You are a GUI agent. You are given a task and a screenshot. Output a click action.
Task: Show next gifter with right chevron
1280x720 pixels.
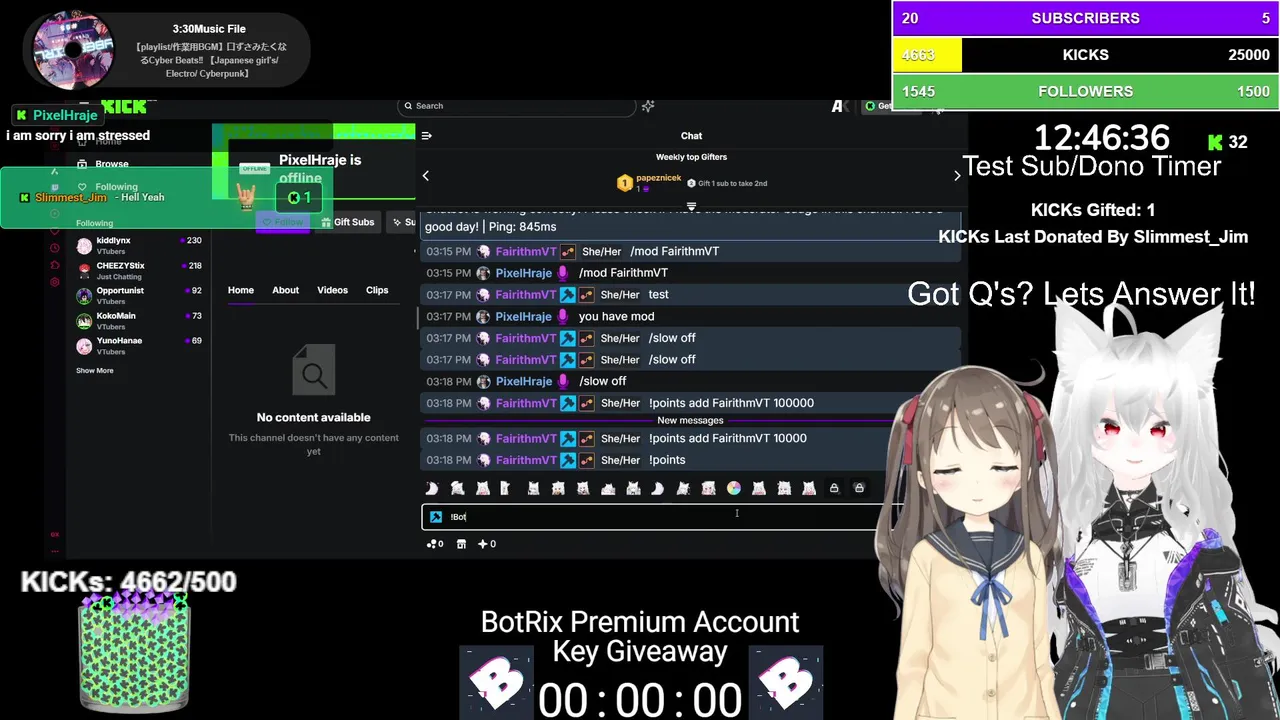click(957, 176)
